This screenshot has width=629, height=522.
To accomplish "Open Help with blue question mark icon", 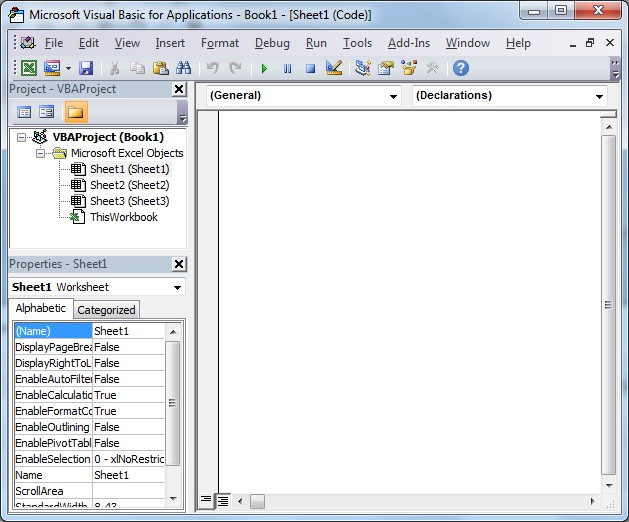I will click(461, 68).
